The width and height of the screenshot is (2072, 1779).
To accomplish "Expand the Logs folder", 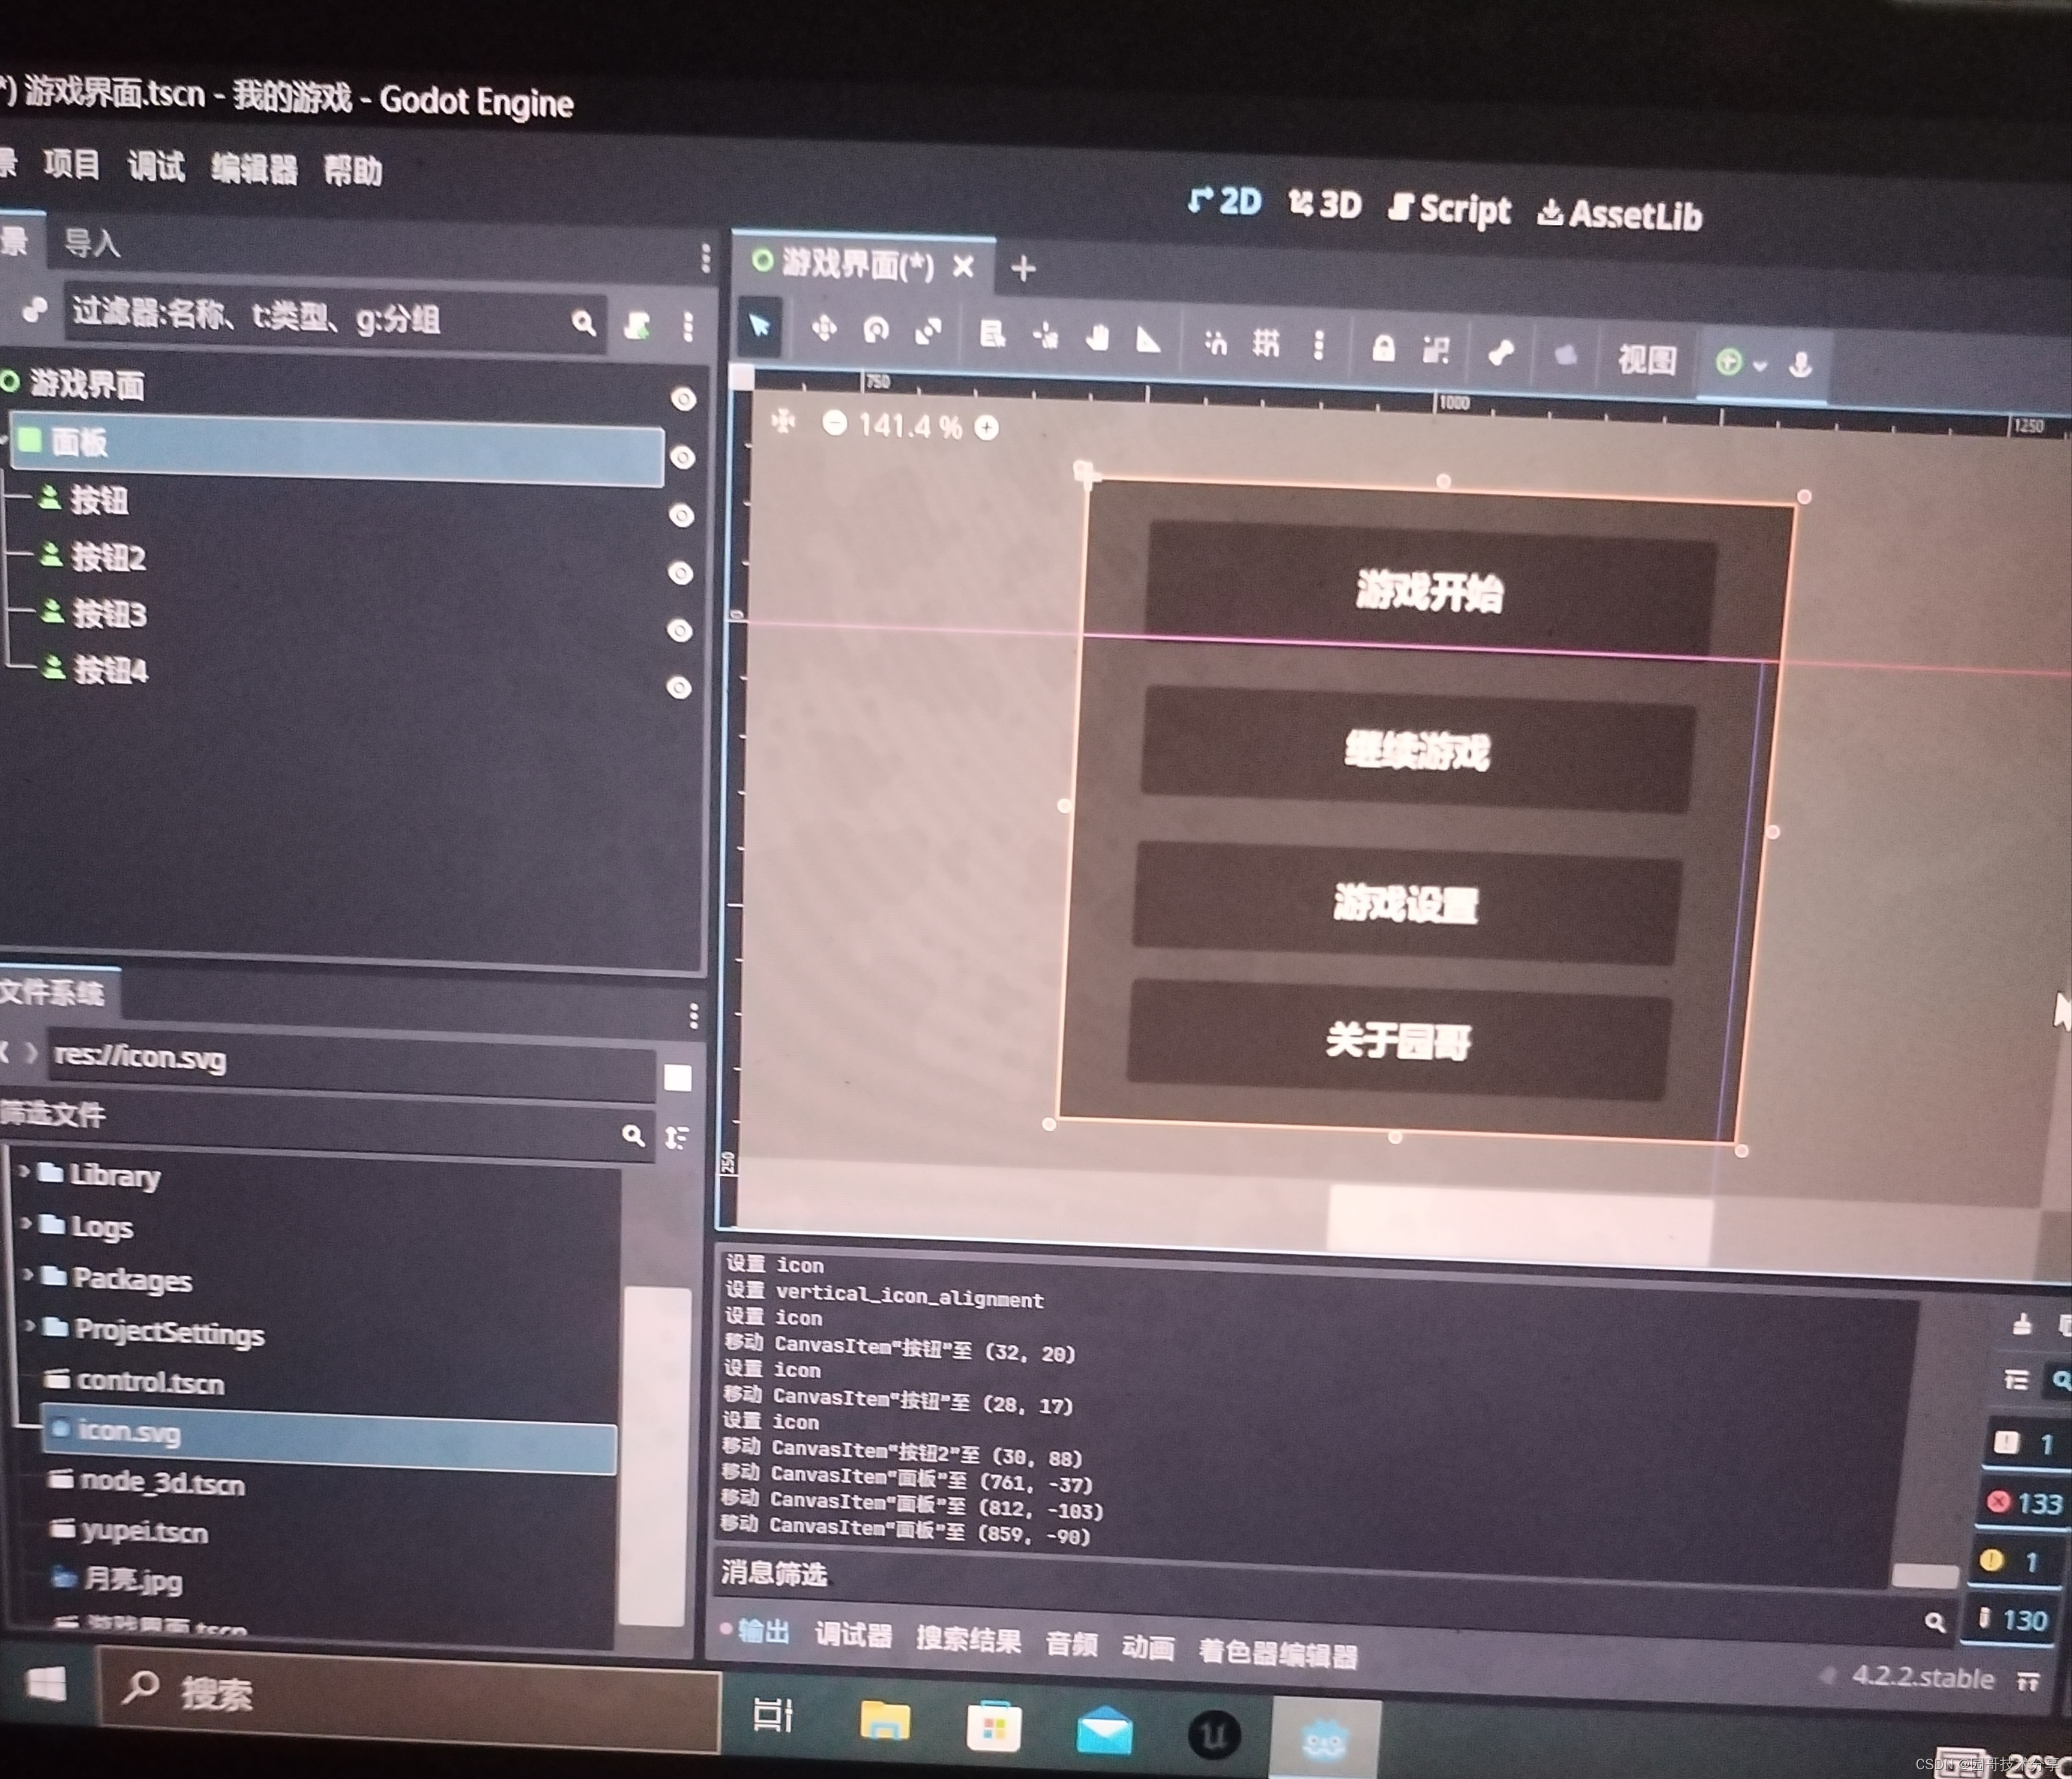I will point(26,1222).
